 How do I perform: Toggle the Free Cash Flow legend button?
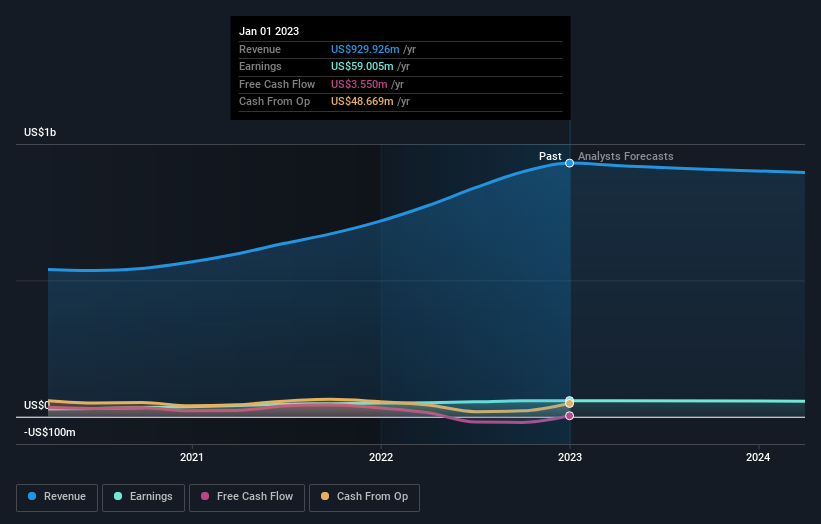pyautogui.click(x=247, y=497)
